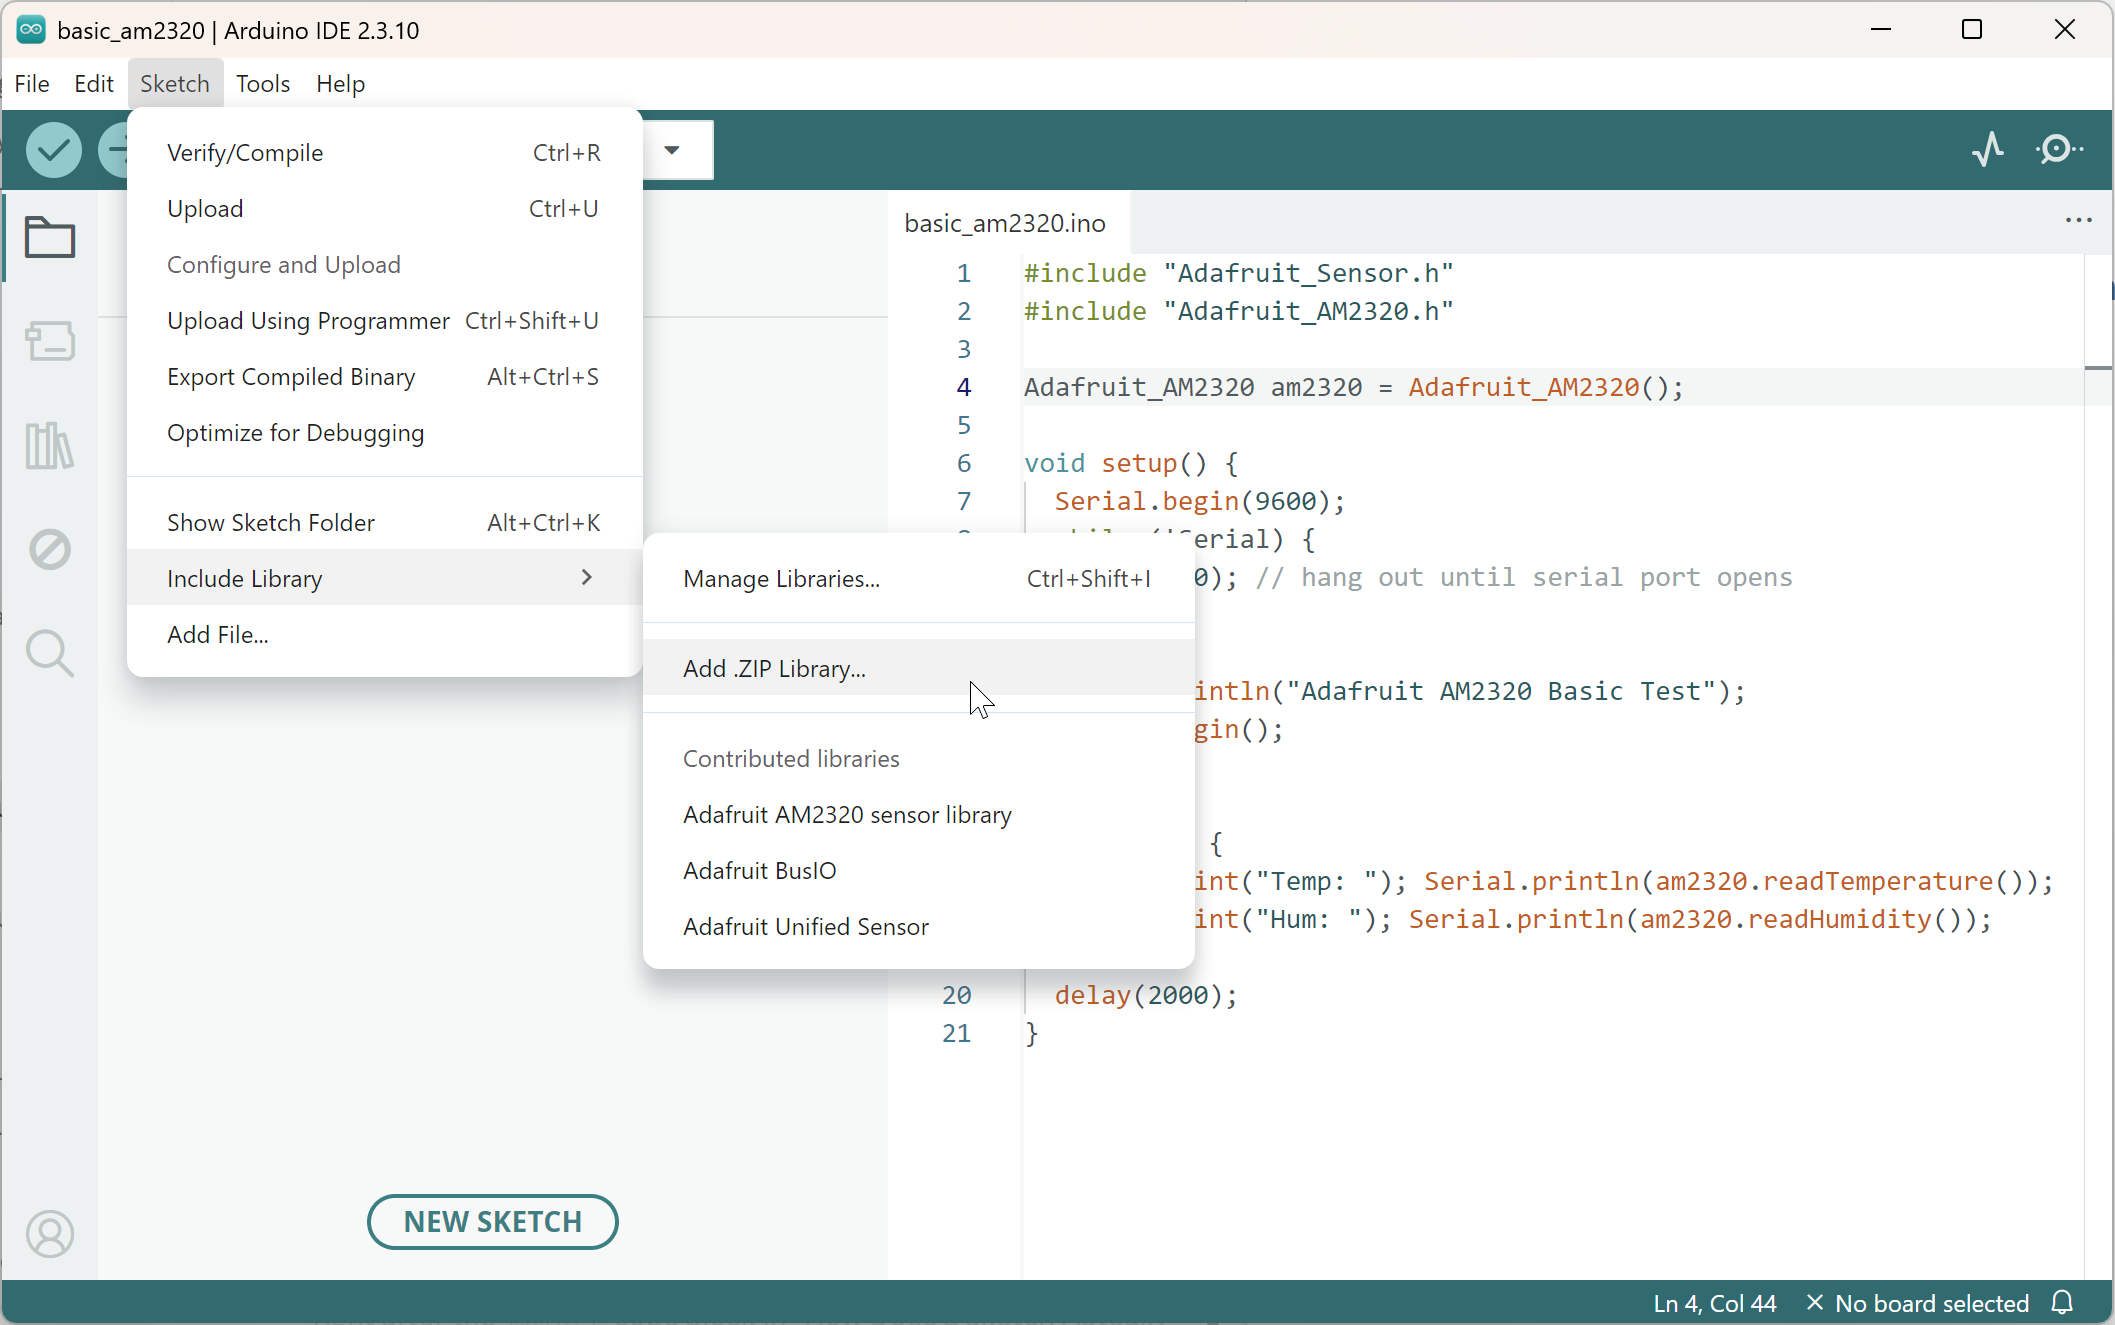
Task: Click the NEW SKETCH button
Action: pos(492,1222)
